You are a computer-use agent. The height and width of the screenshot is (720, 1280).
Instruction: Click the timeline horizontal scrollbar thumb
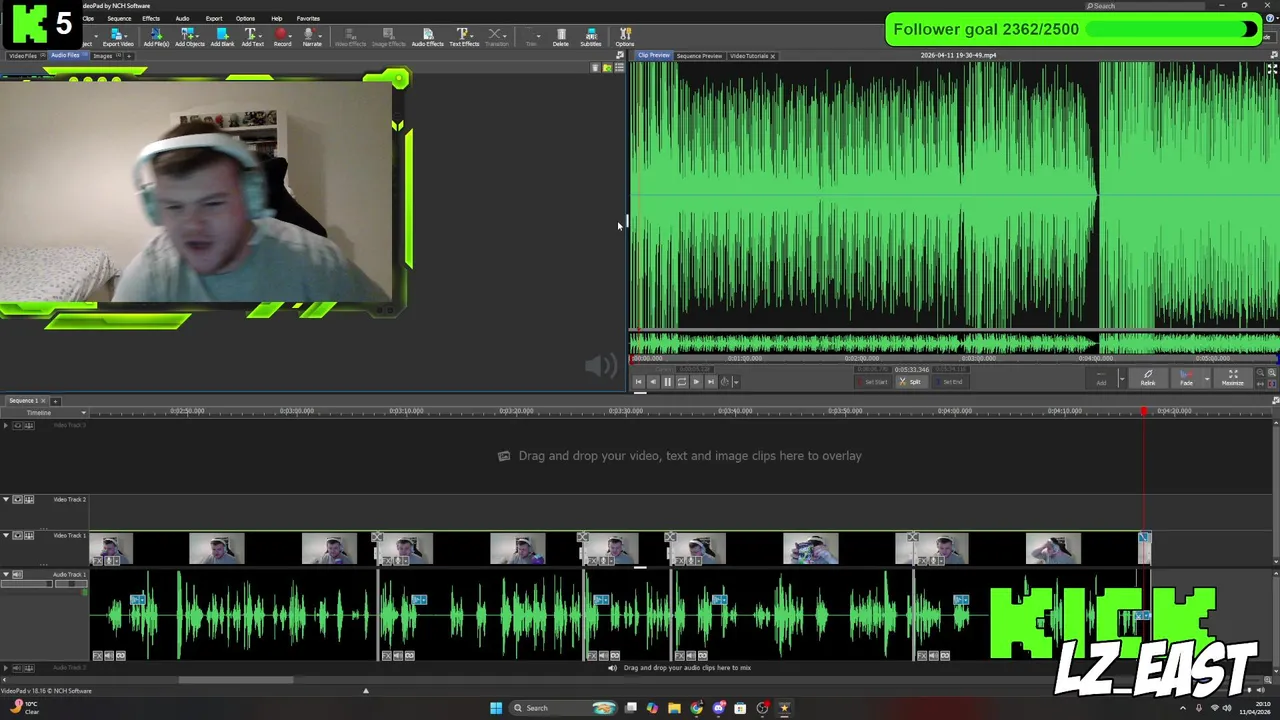[x=236, y=681]
